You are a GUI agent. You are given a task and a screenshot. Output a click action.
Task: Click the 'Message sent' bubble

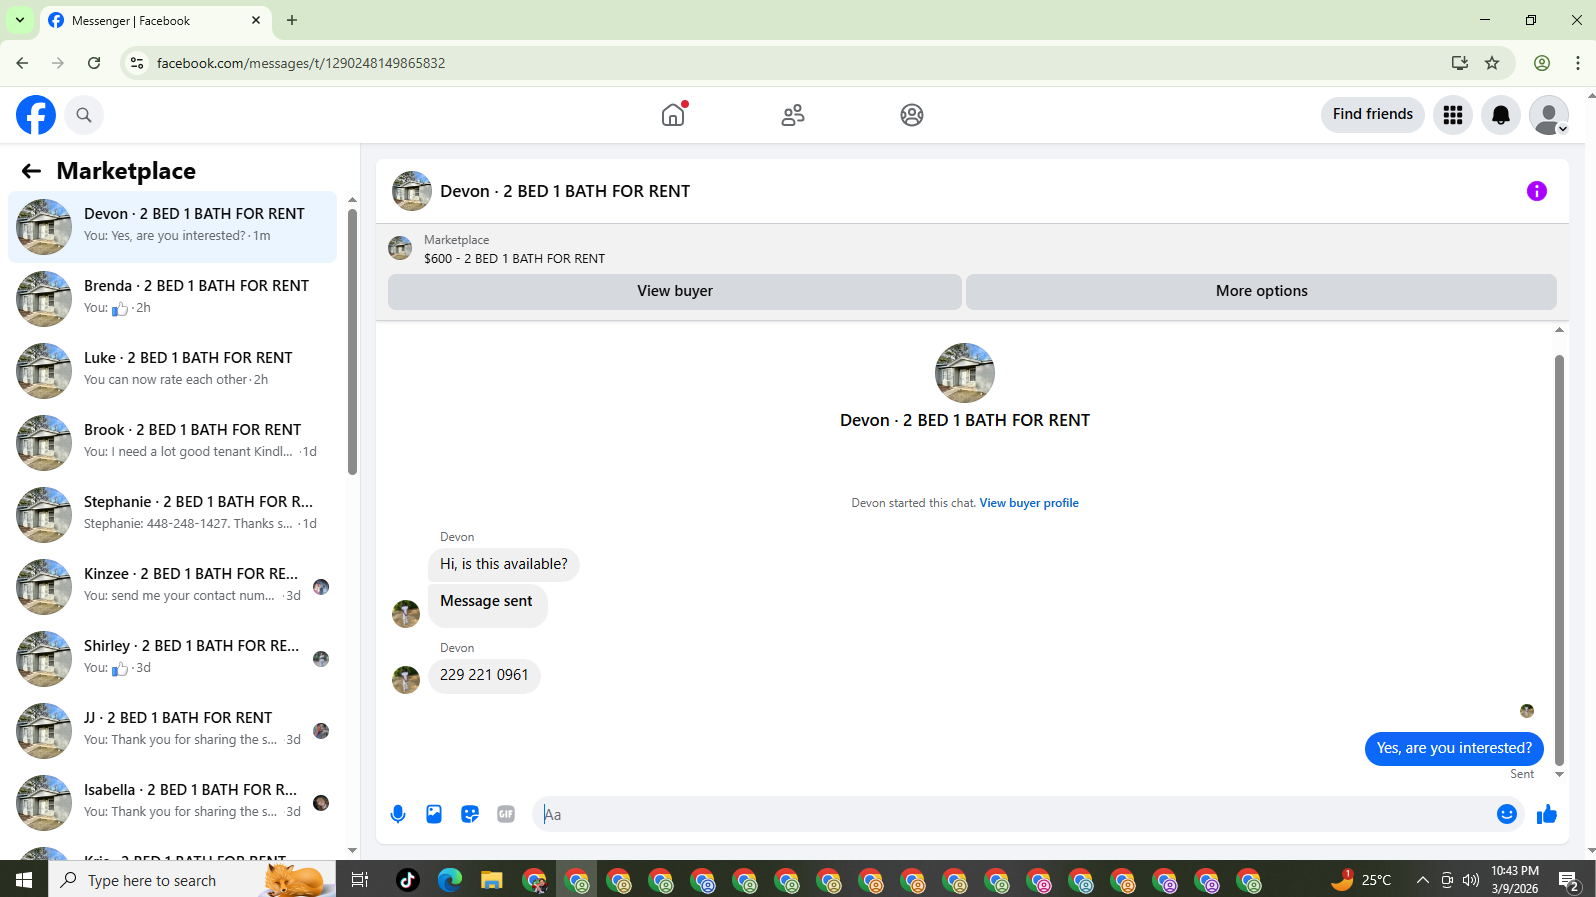(487, 604)
